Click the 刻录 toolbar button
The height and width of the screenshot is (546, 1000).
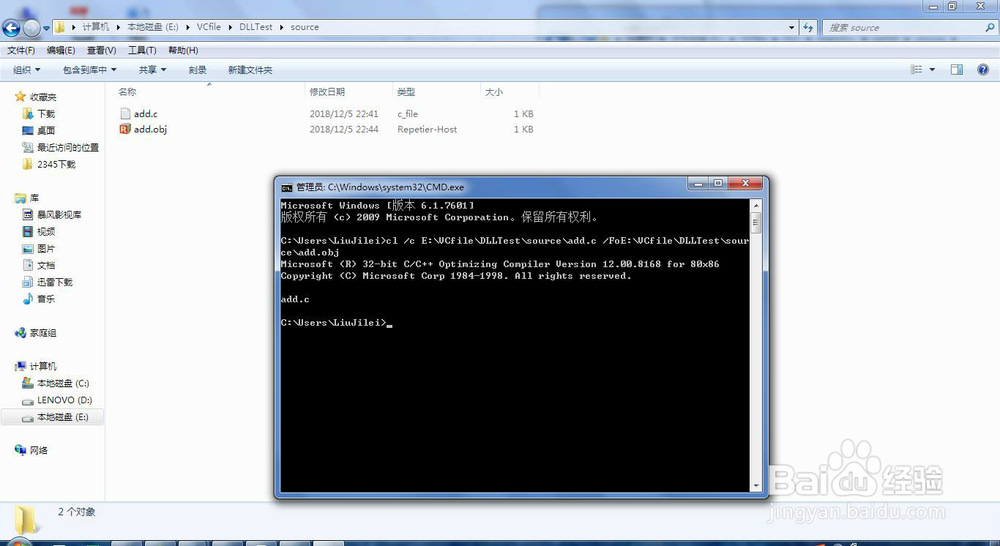tap(197, 70)
